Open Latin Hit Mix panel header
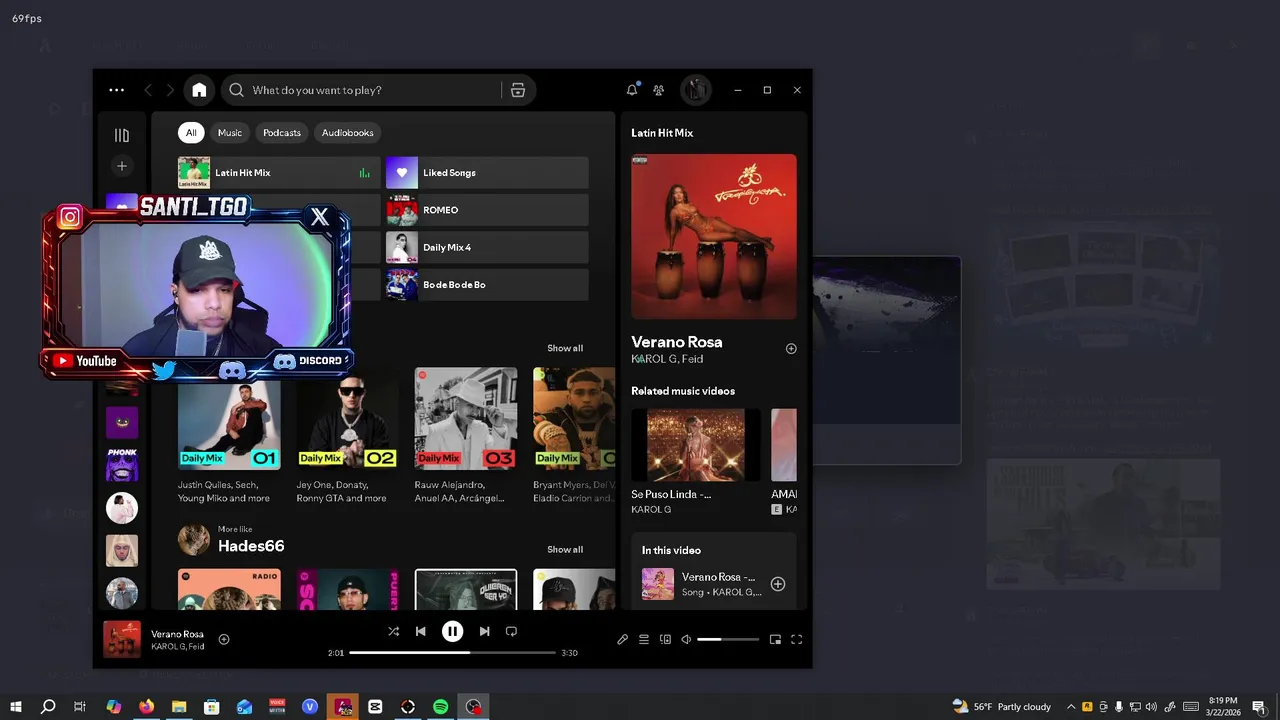The height and width of the screenshot is (720, 1280). [x=662, y=133]
